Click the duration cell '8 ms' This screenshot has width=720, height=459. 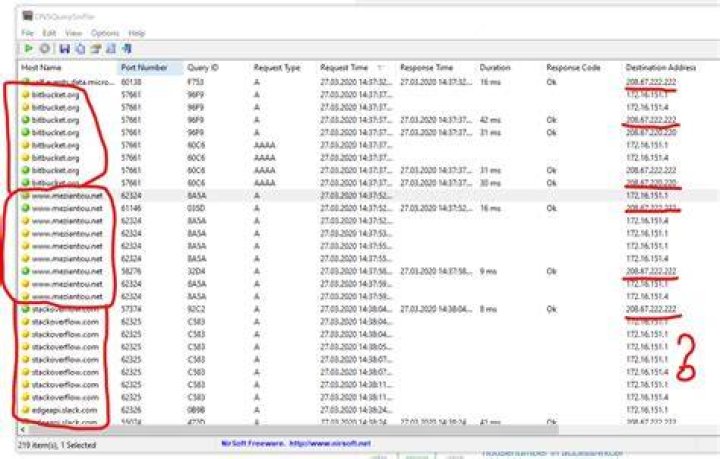[488, 309]
